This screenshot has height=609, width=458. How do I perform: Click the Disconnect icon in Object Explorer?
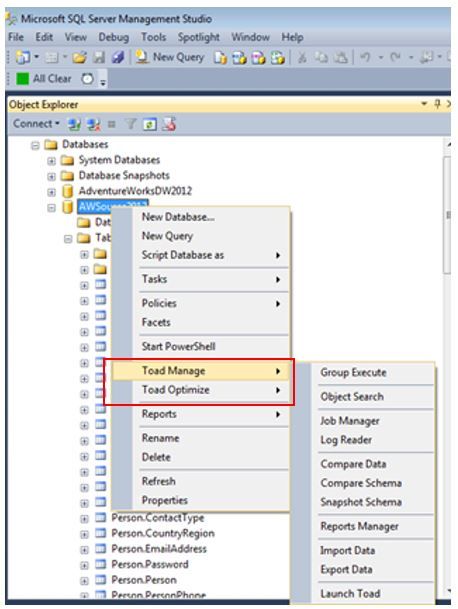(93, 124)
